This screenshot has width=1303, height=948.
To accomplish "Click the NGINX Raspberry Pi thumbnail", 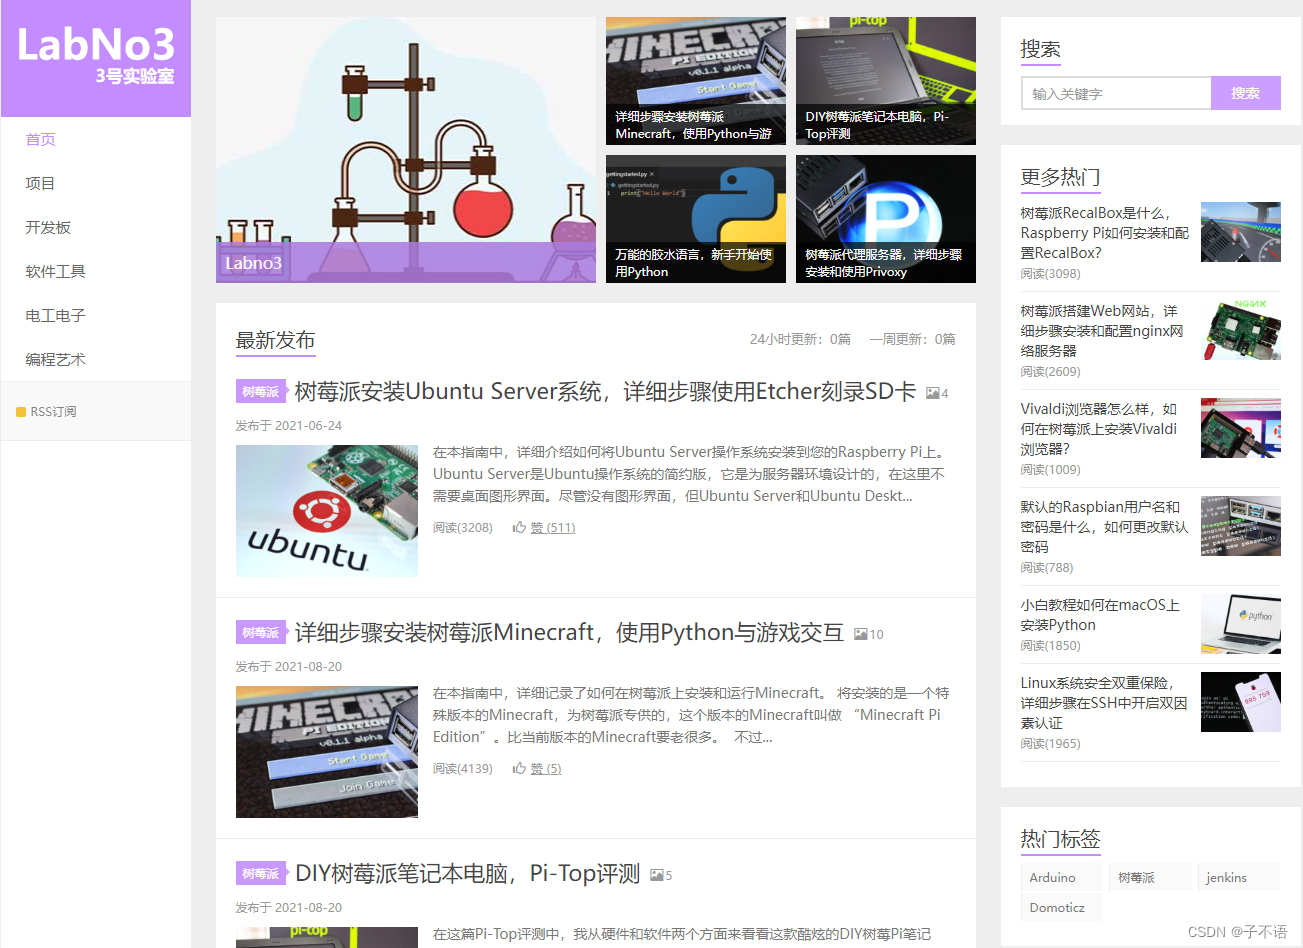I will [x=1241, y=330].
